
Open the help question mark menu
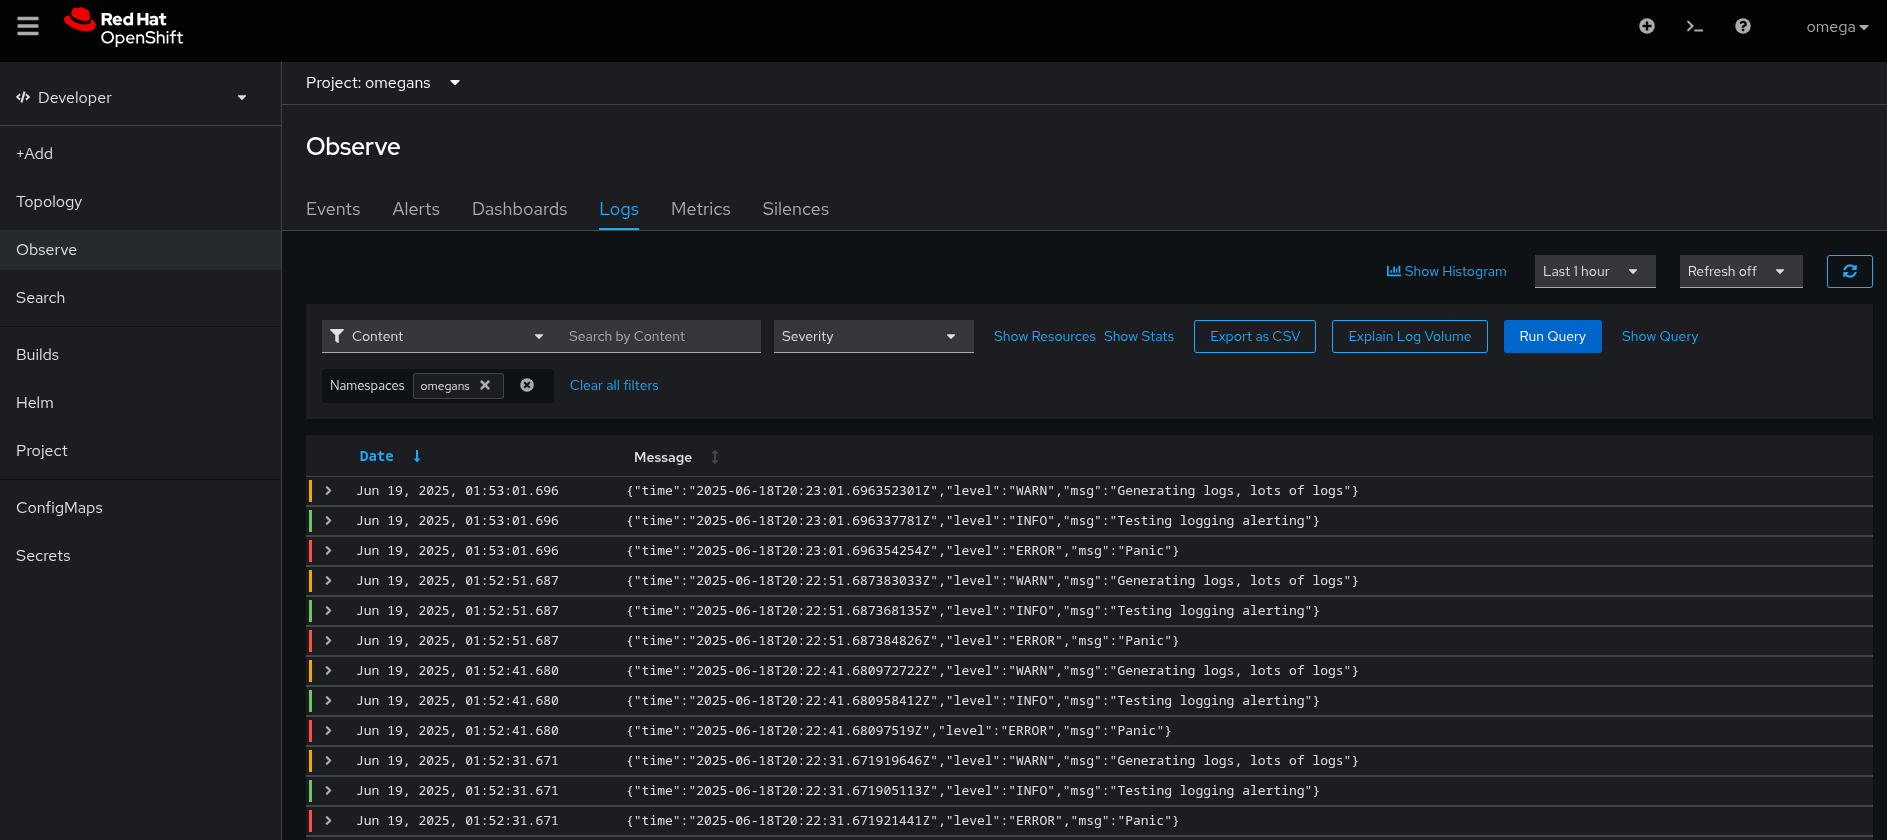click(1742, 27)
